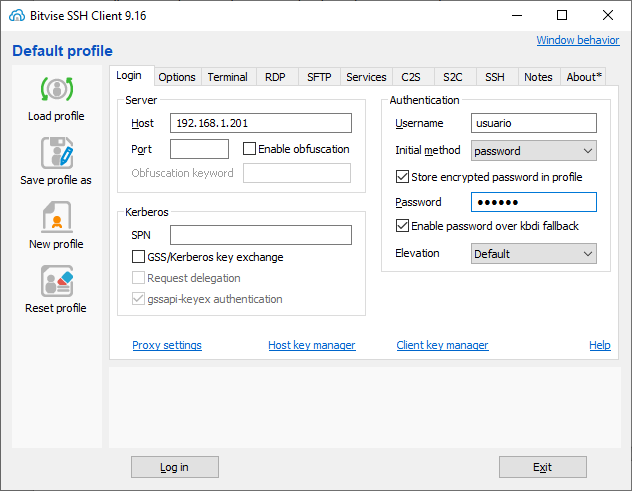Maximize the Bitvise SSH Client window
632x491 pixels.
(562, 15)
